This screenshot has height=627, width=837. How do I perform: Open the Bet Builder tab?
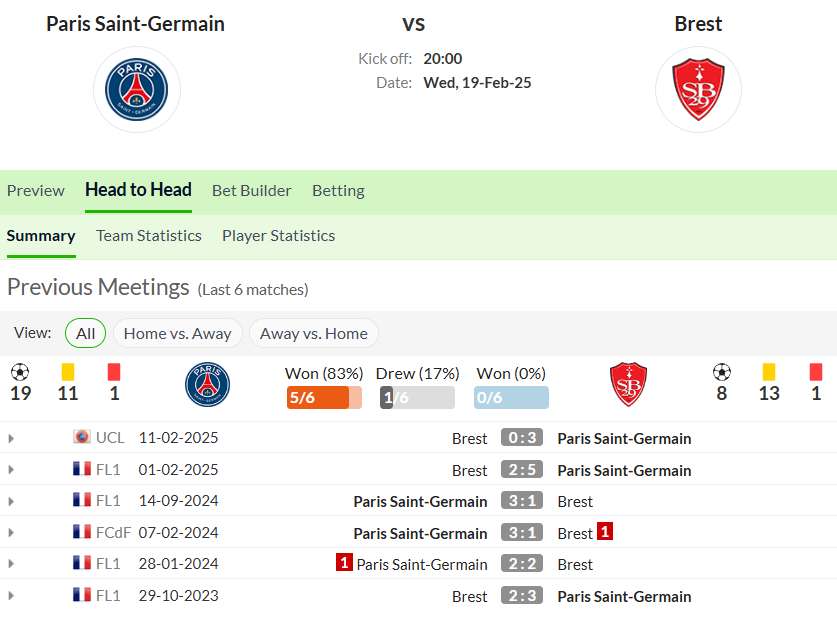pyautogui.click(x=251, y=191)
